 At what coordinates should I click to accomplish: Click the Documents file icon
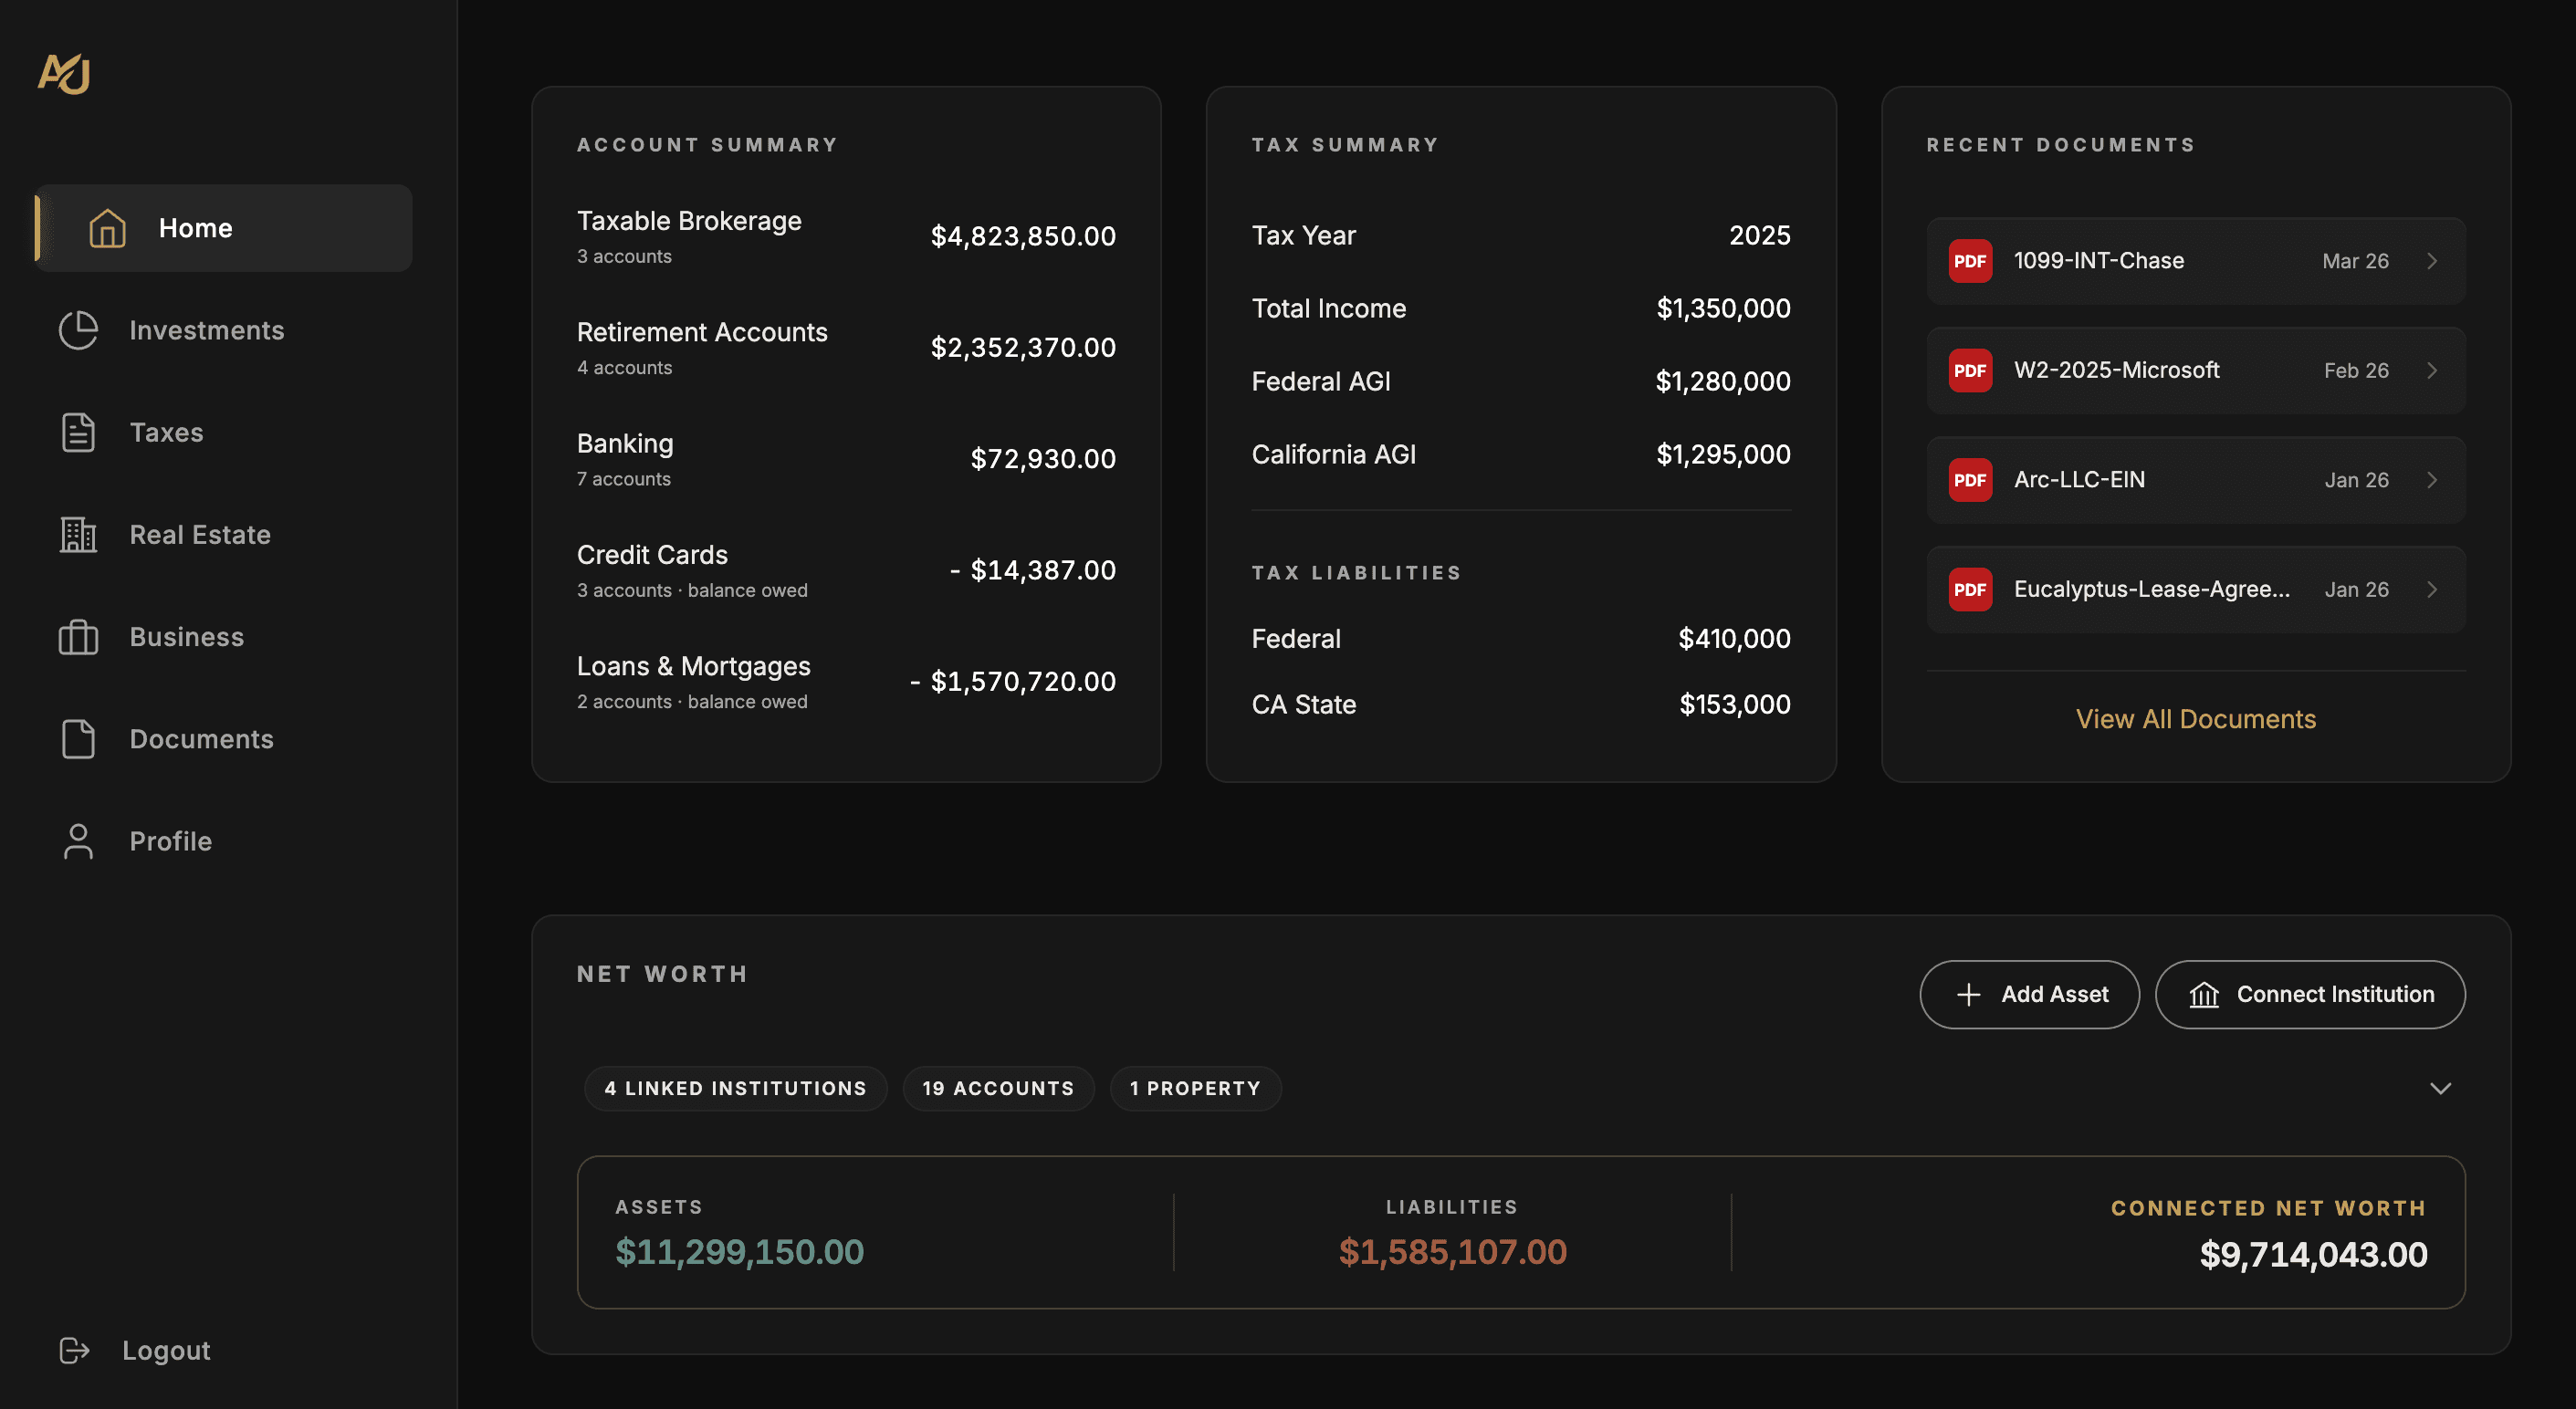pos(78,739)
